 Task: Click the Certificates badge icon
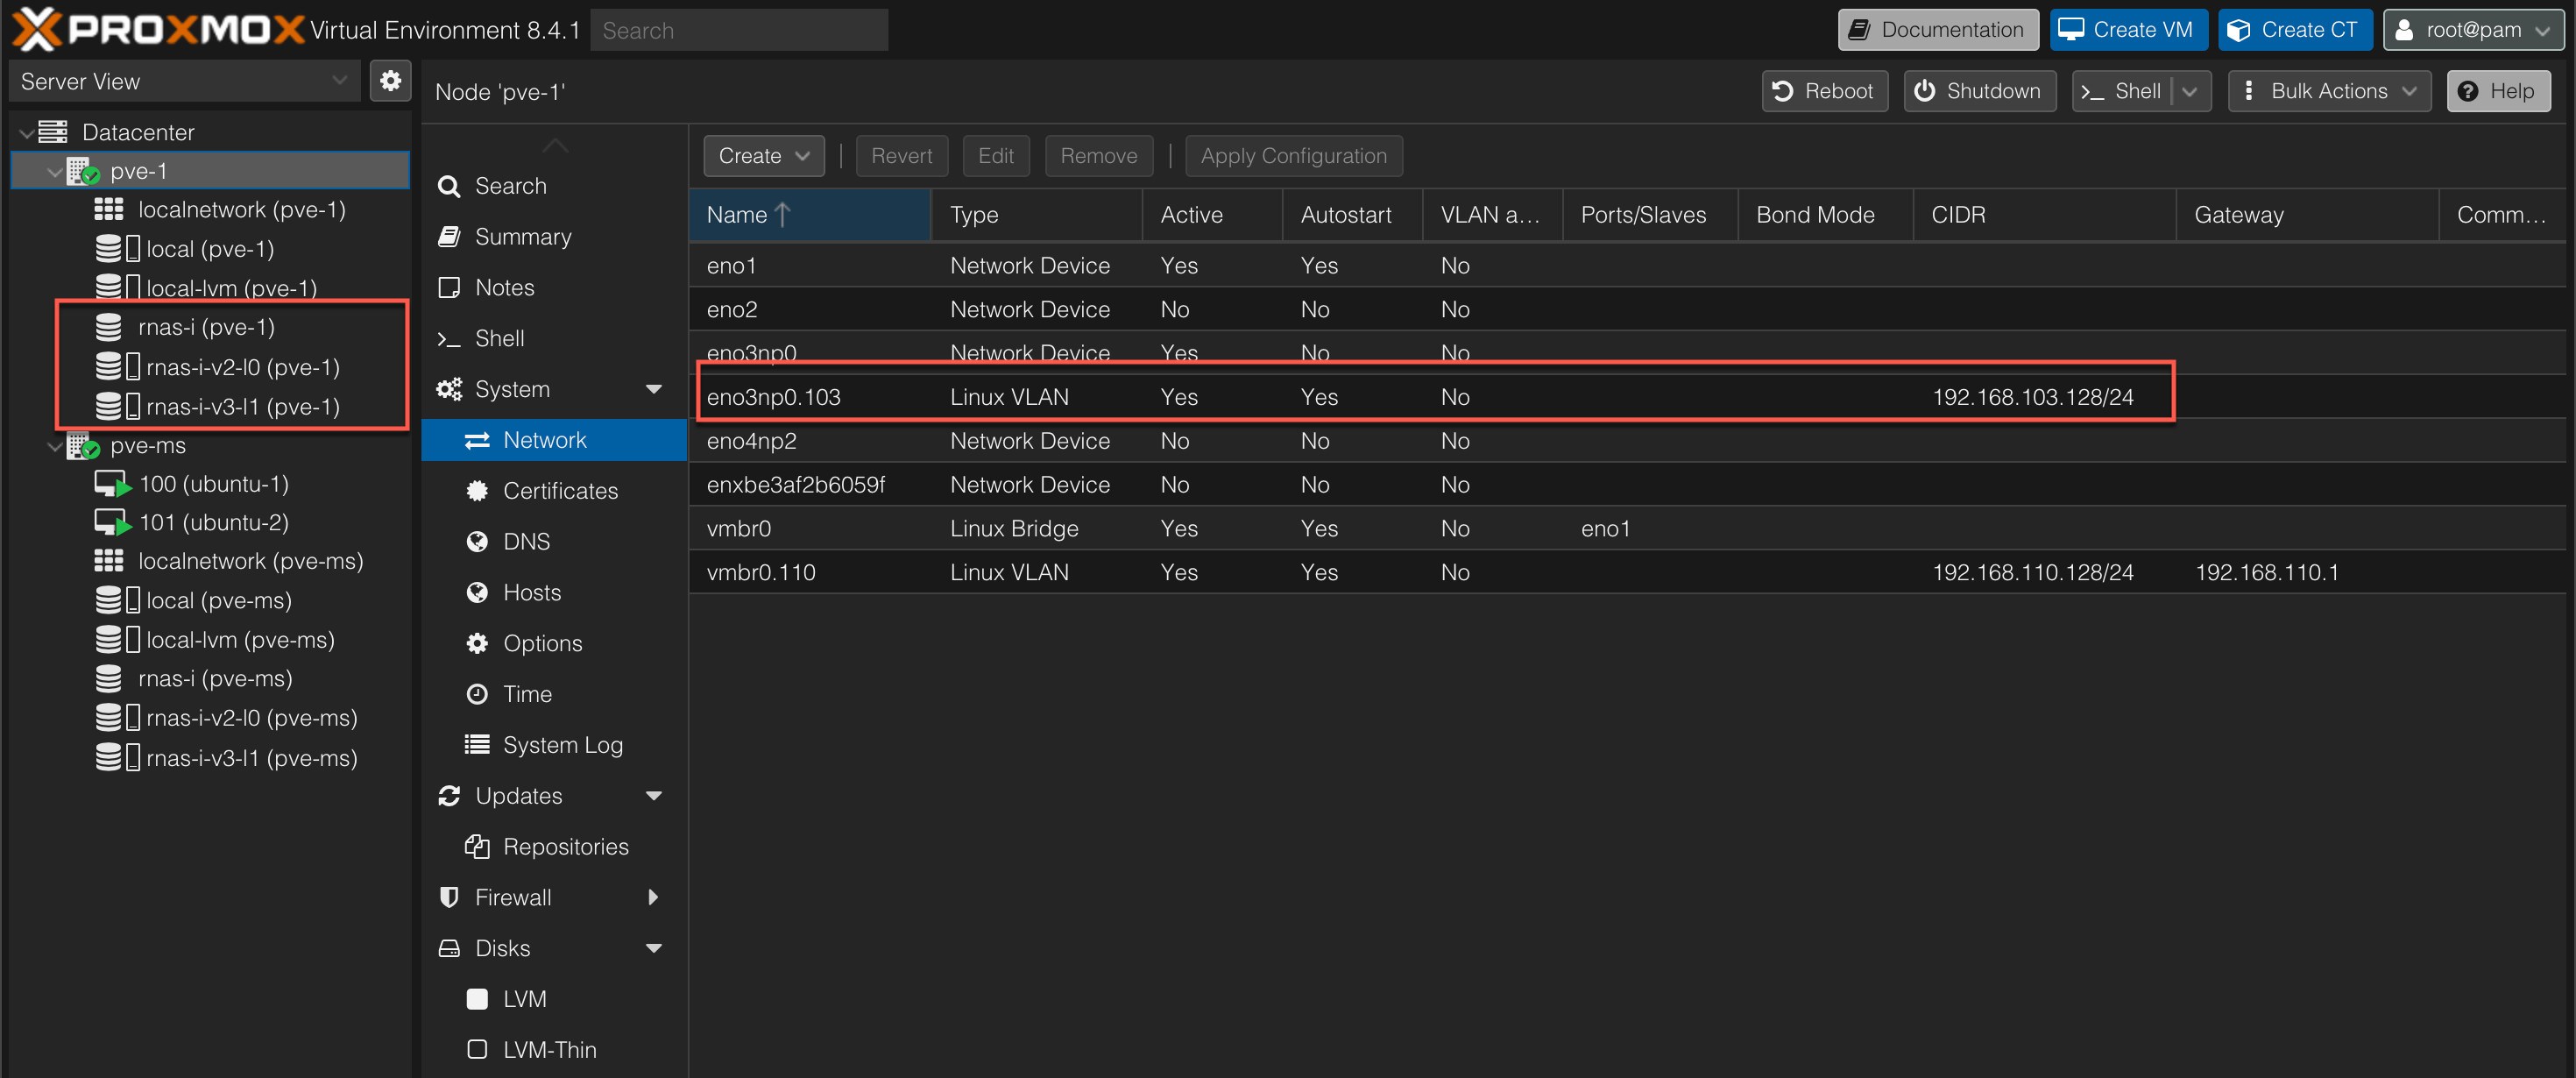click(x=477, y=491)
